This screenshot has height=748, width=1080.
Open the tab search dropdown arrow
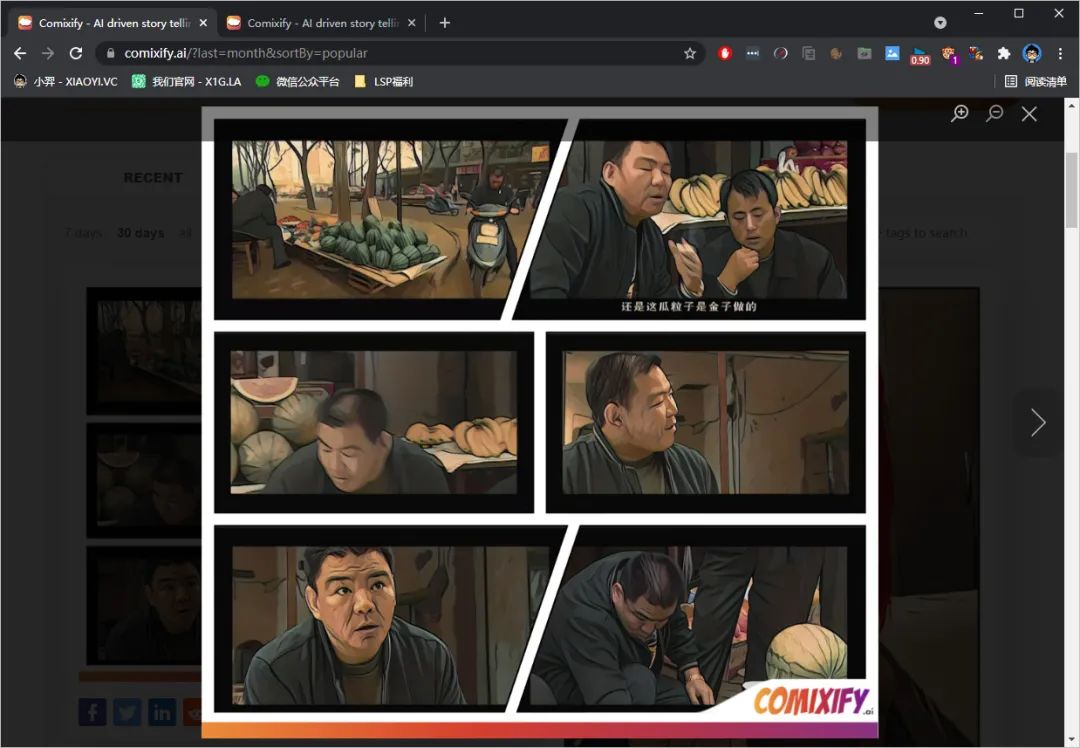(939, 23)
